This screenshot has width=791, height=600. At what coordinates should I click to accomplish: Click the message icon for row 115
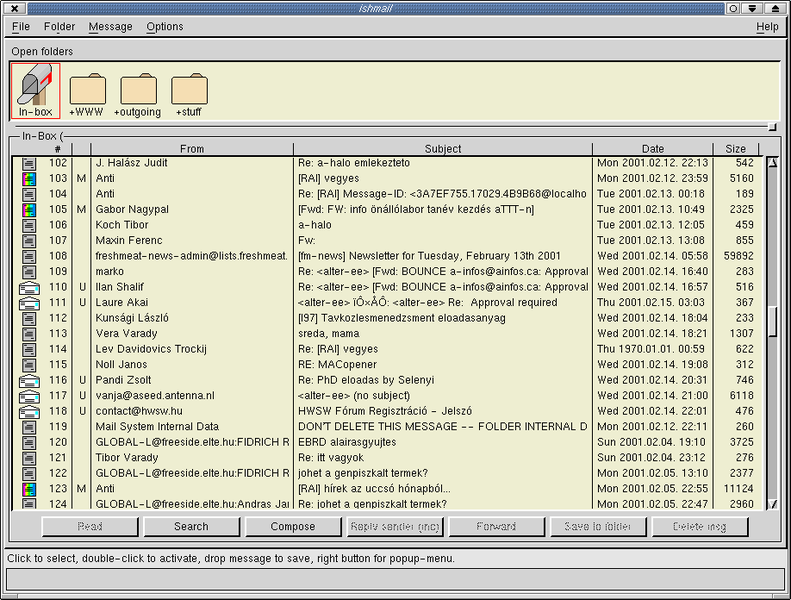(29, 365)
